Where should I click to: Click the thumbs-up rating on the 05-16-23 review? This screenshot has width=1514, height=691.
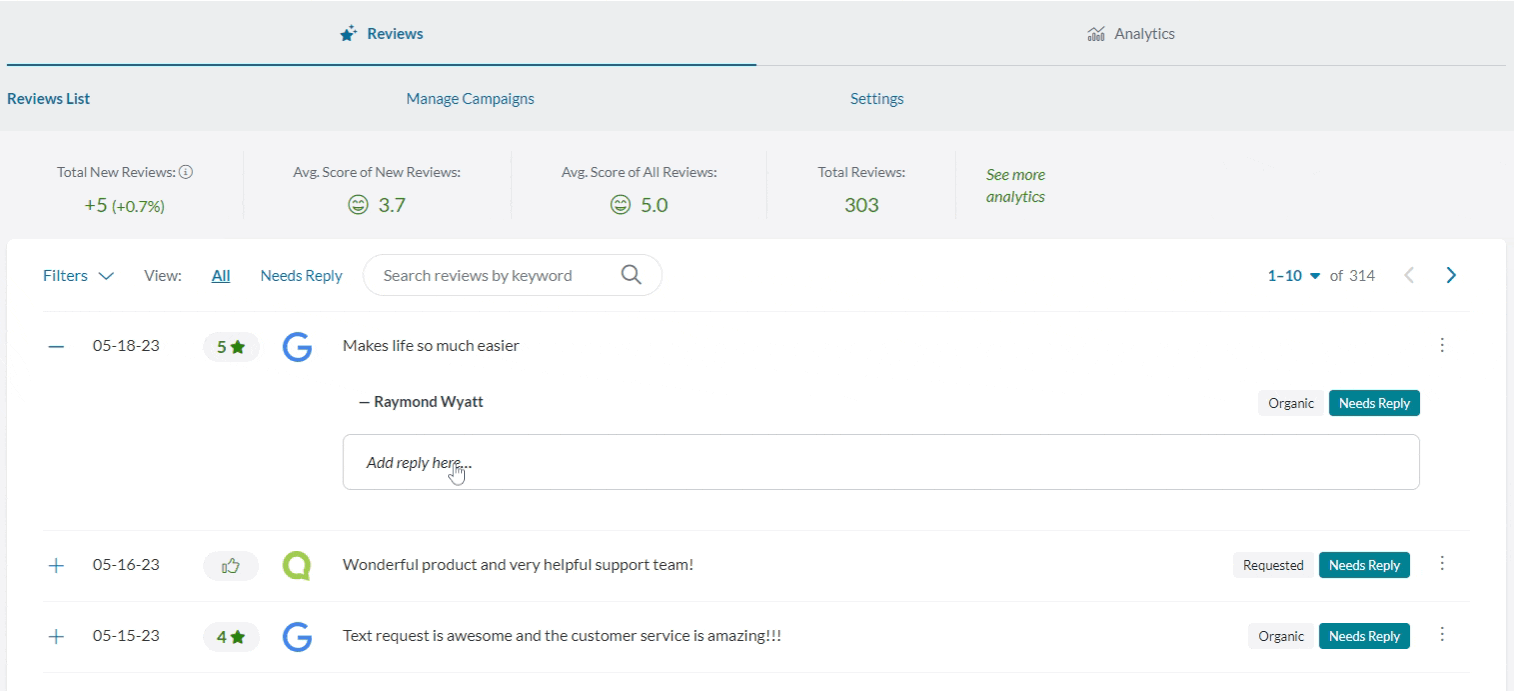231,566
